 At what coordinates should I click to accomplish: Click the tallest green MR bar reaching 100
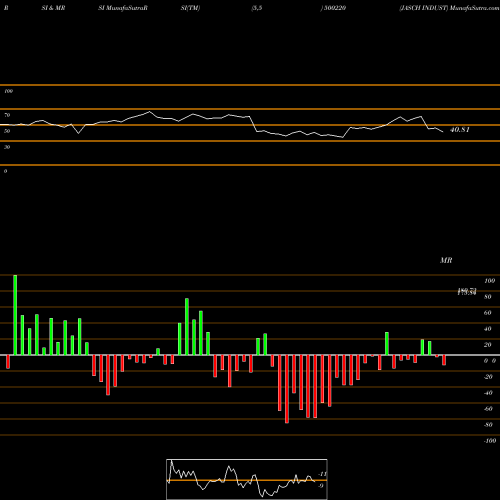(15, 315)
